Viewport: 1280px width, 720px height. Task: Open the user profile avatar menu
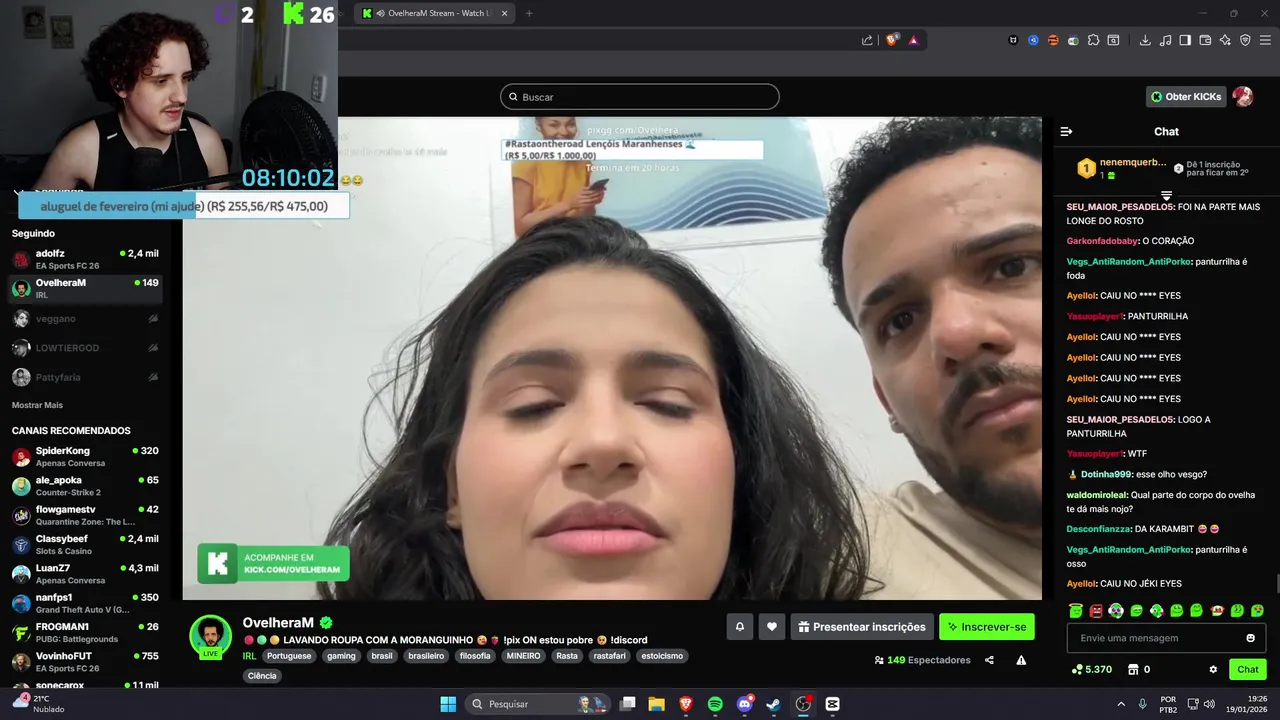[1242, 96]
